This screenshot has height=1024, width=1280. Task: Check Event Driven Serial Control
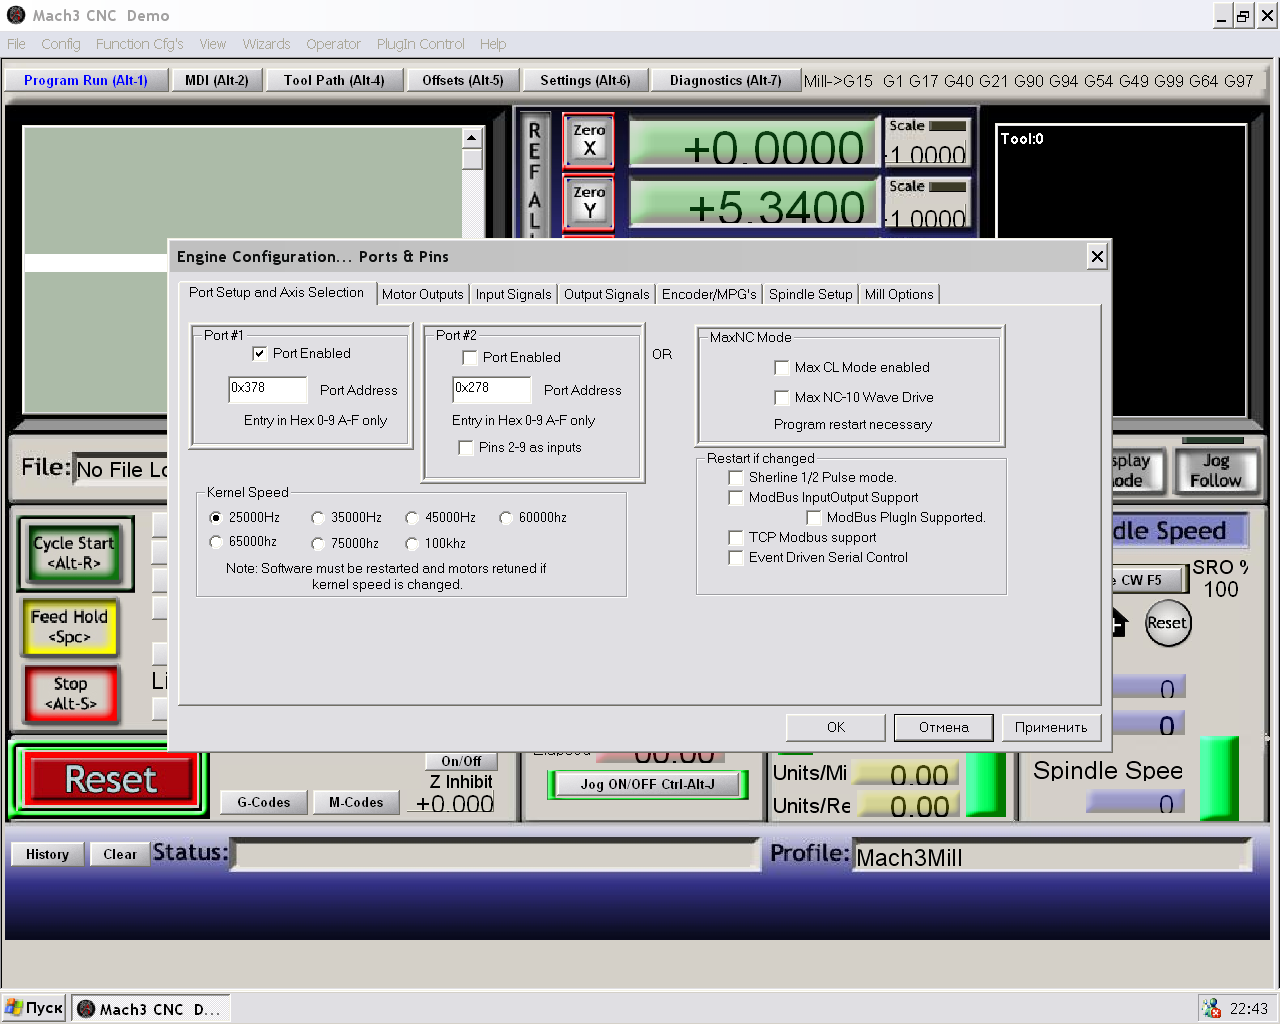[x=735, y=557]
